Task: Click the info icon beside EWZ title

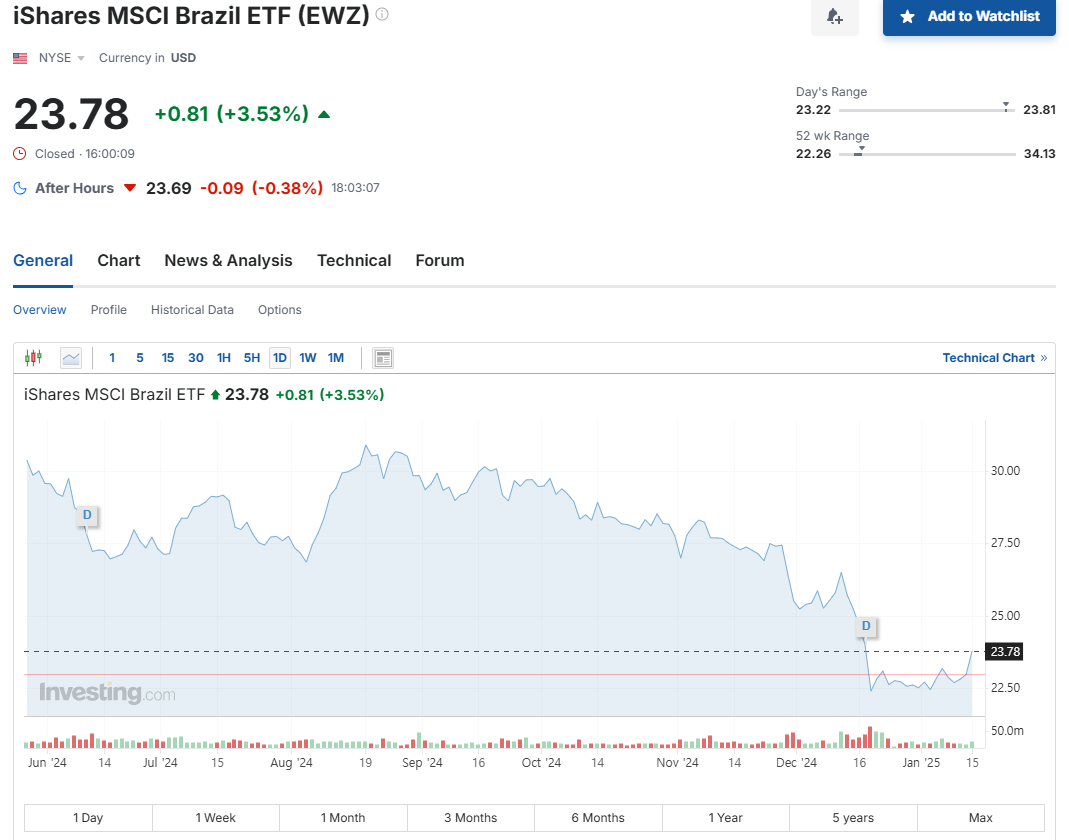Action: (x=382, y=14)
